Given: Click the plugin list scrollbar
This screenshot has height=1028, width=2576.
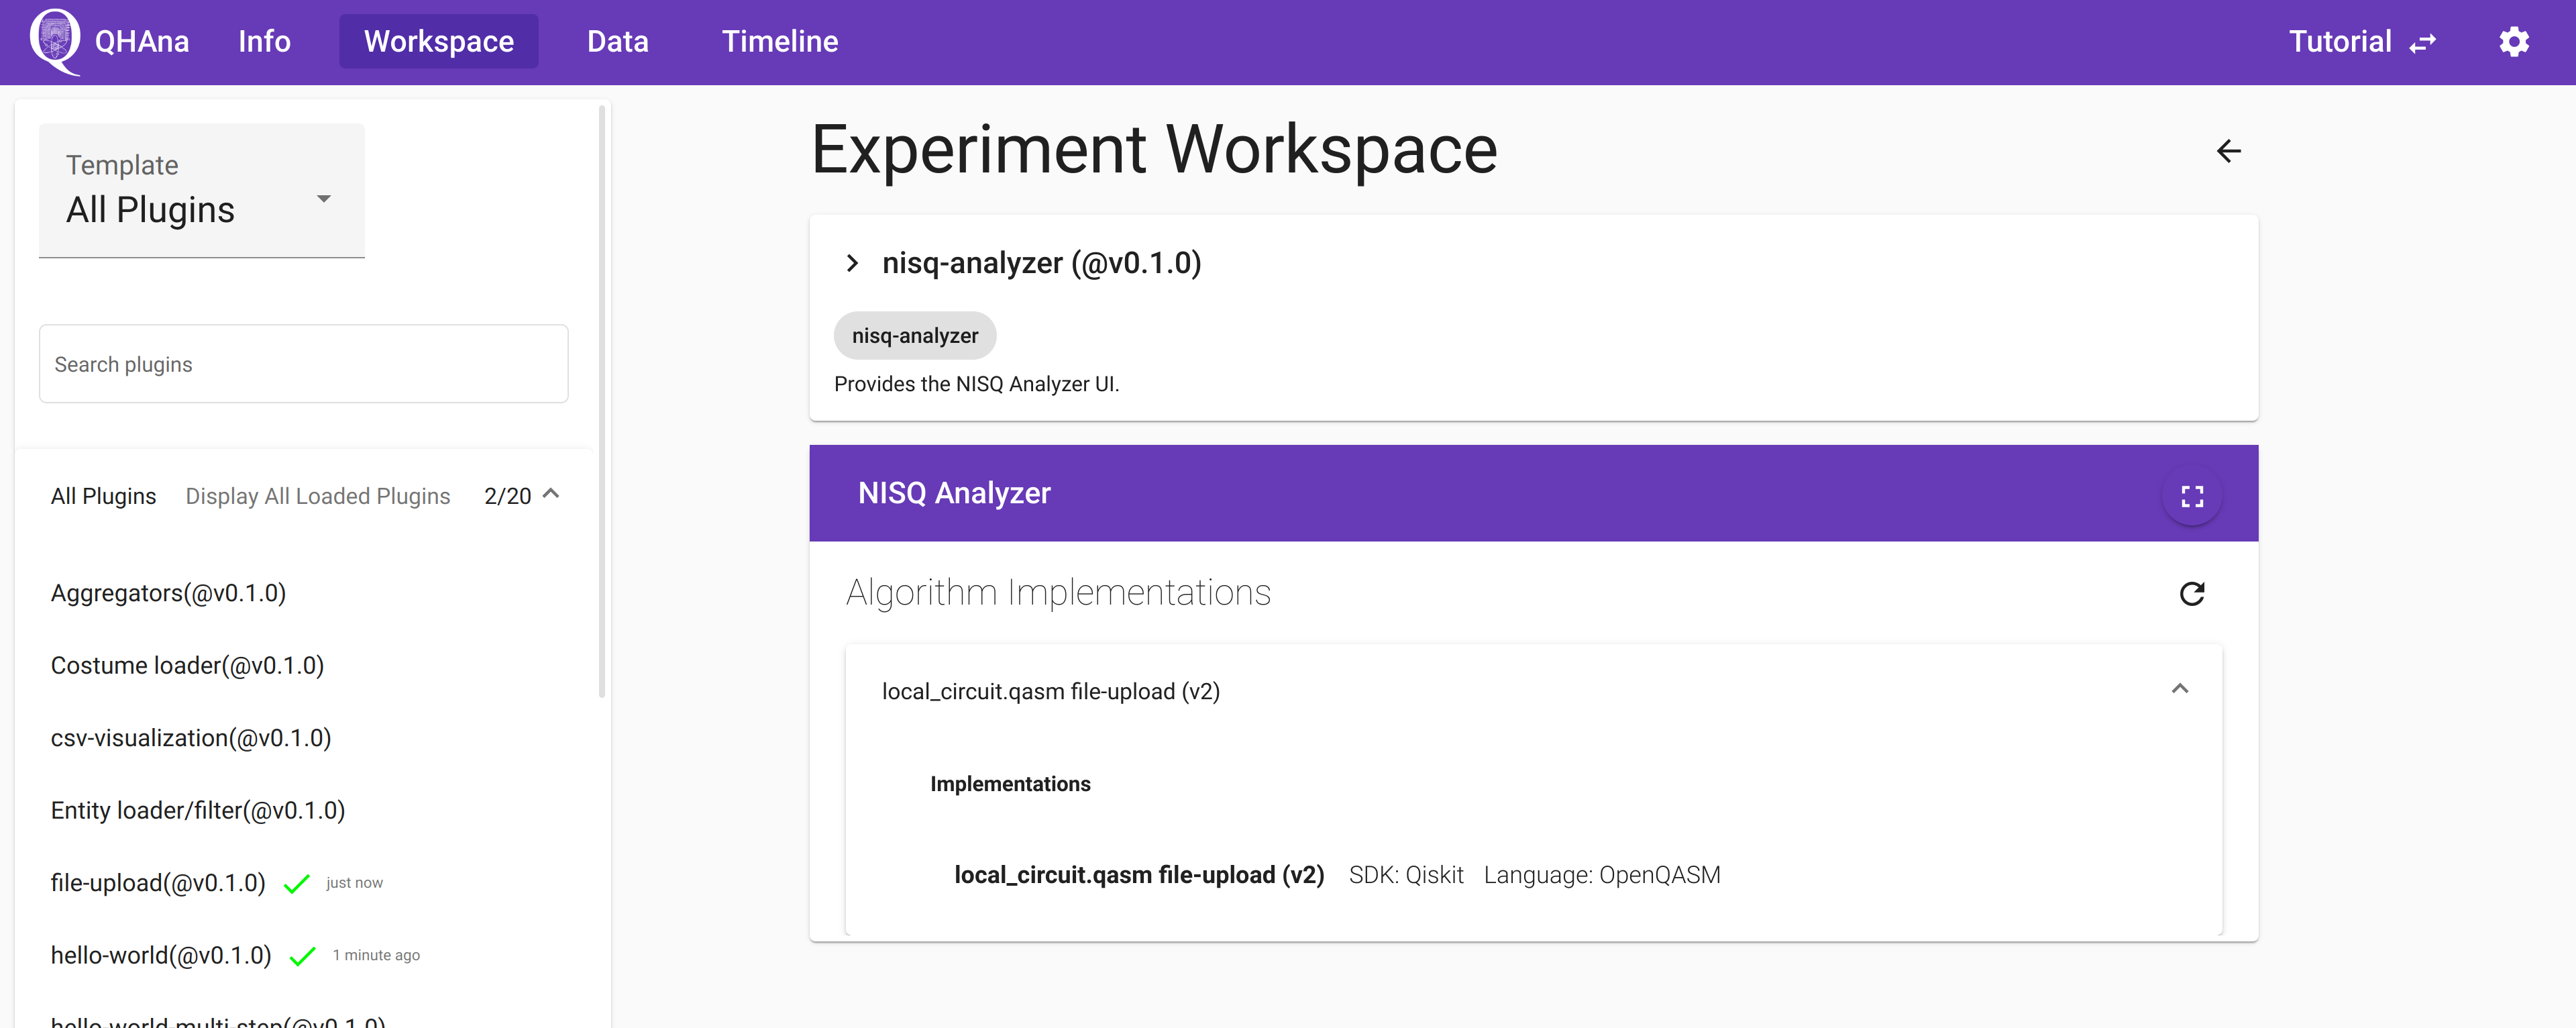Looking at the screenshot, I should 602,400.
